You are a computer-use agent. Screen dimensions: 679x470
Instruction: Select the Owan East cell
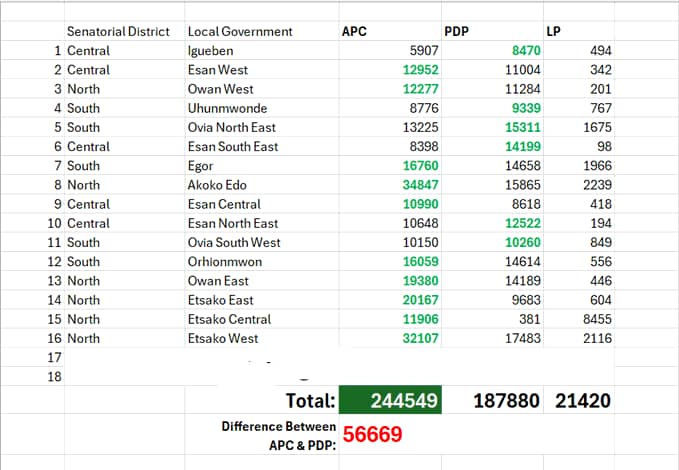(x=262, y=280)
